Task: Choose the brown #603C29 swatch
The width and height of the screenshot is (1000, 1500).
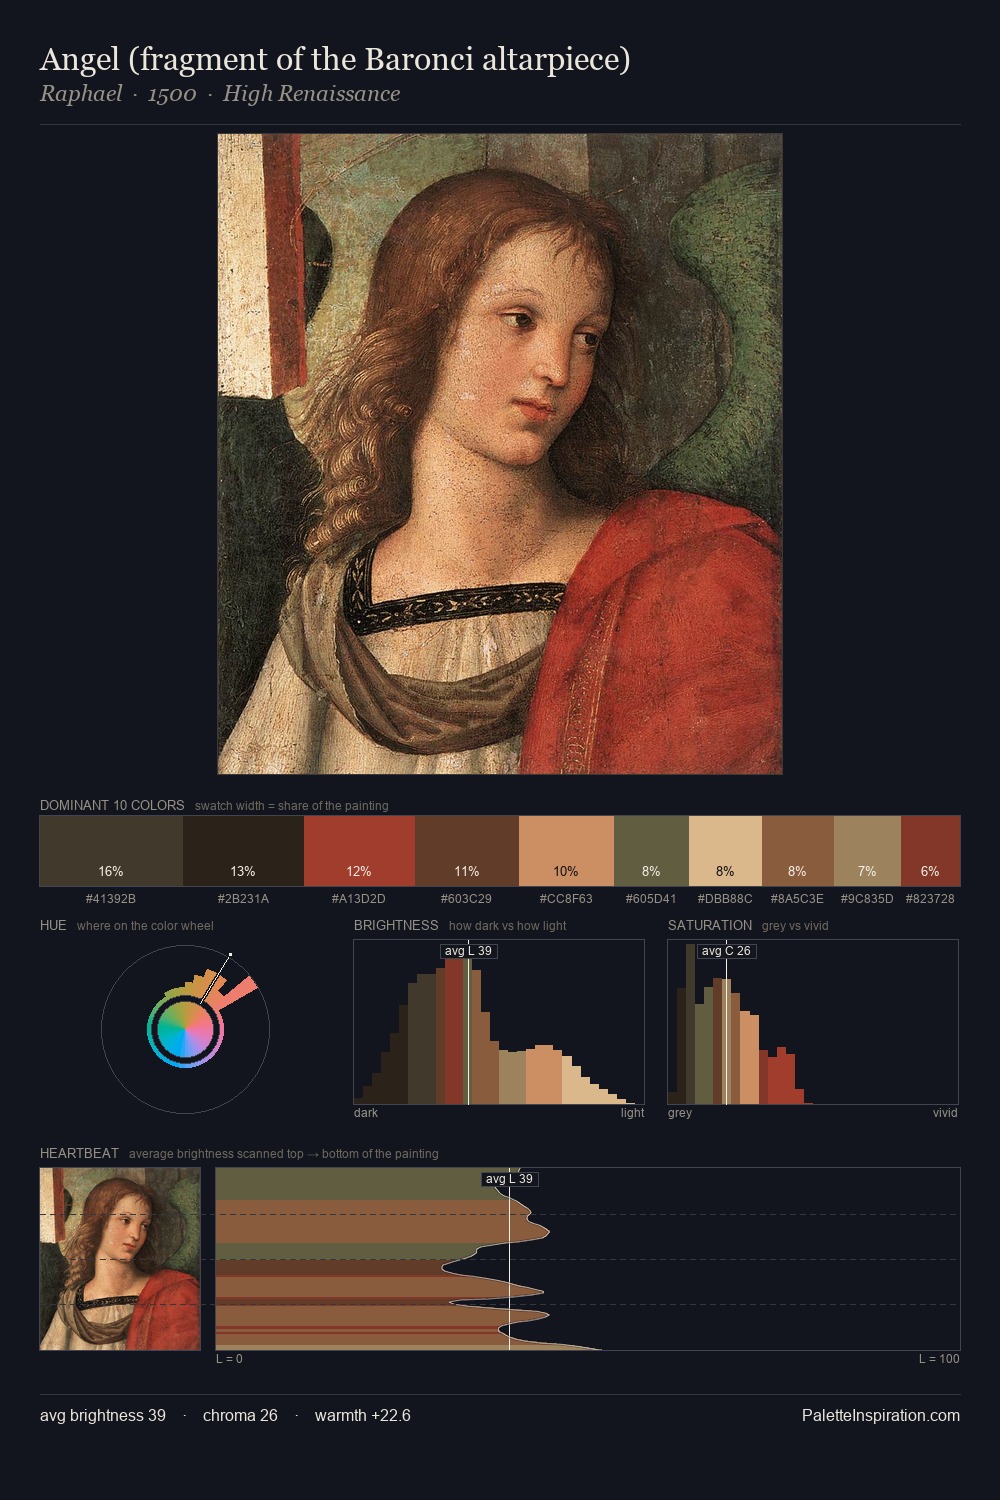Action: click(467, 851)
